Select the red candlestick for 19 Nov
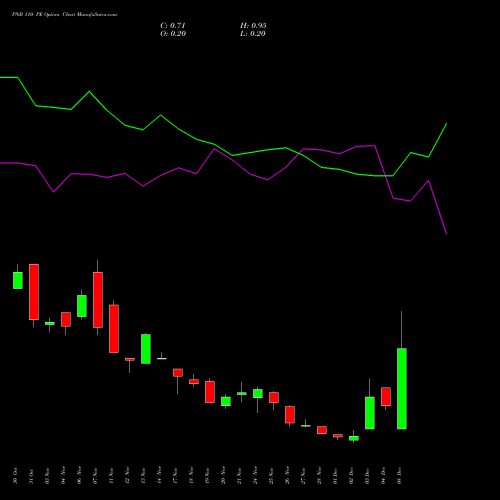The image size is (500, 500). 210,392
